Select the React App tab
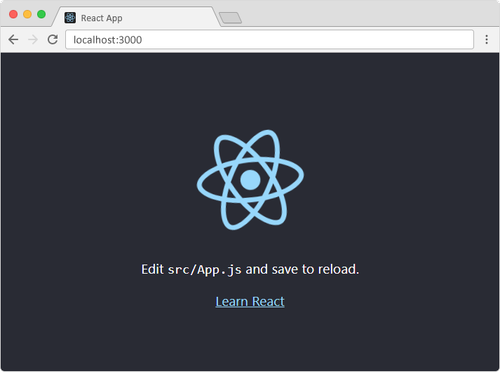The height and width of the screenshot is (372, 500). (137, 17)
